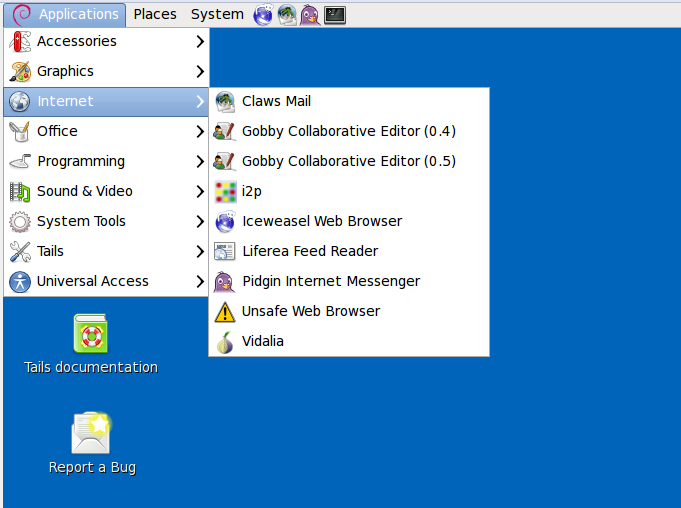681x508 pixels.
Task: Select the Accessories menu label
Action: [77, 41]
